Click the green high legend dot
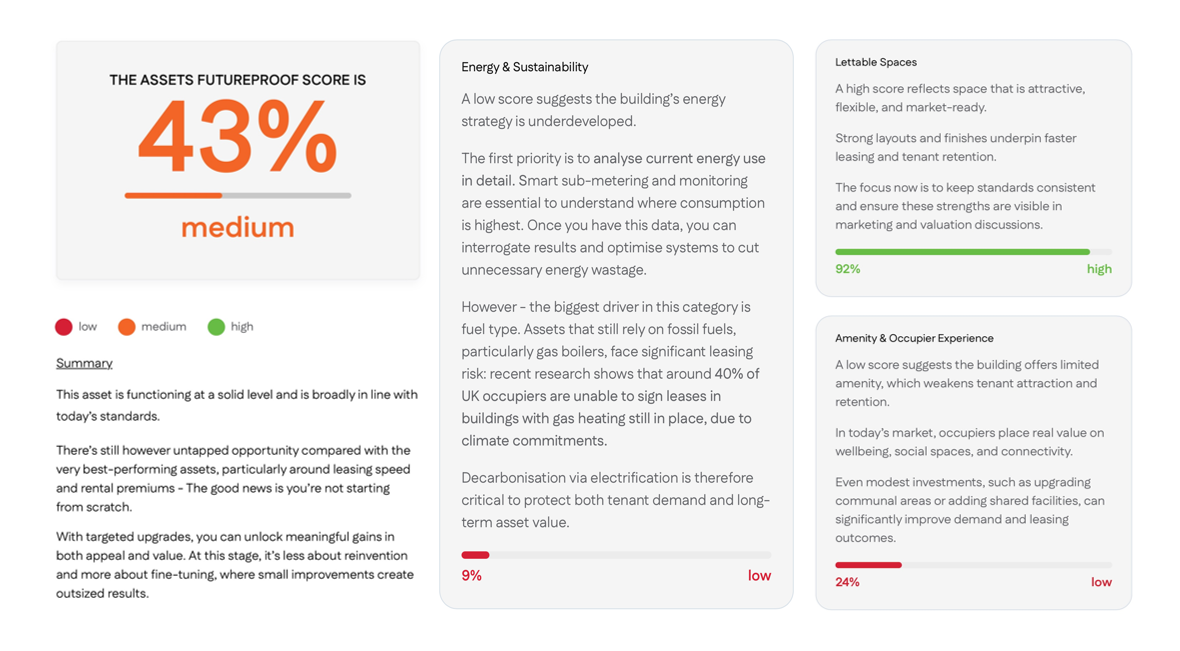Viewport: 1180px width, 651px height. point(216,327)
